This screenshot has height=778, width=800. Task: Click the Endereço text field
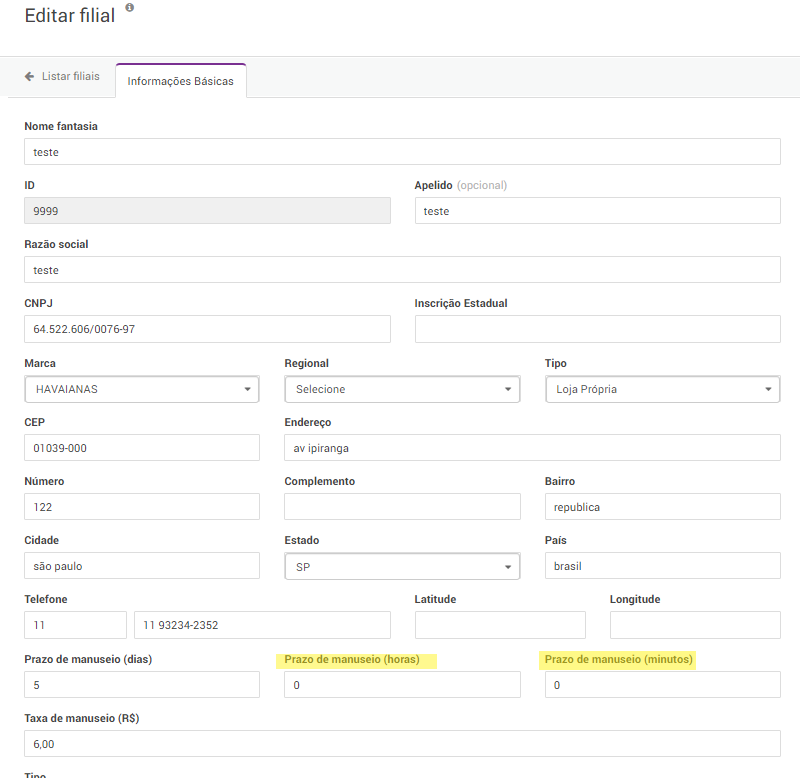pos(532,448)
